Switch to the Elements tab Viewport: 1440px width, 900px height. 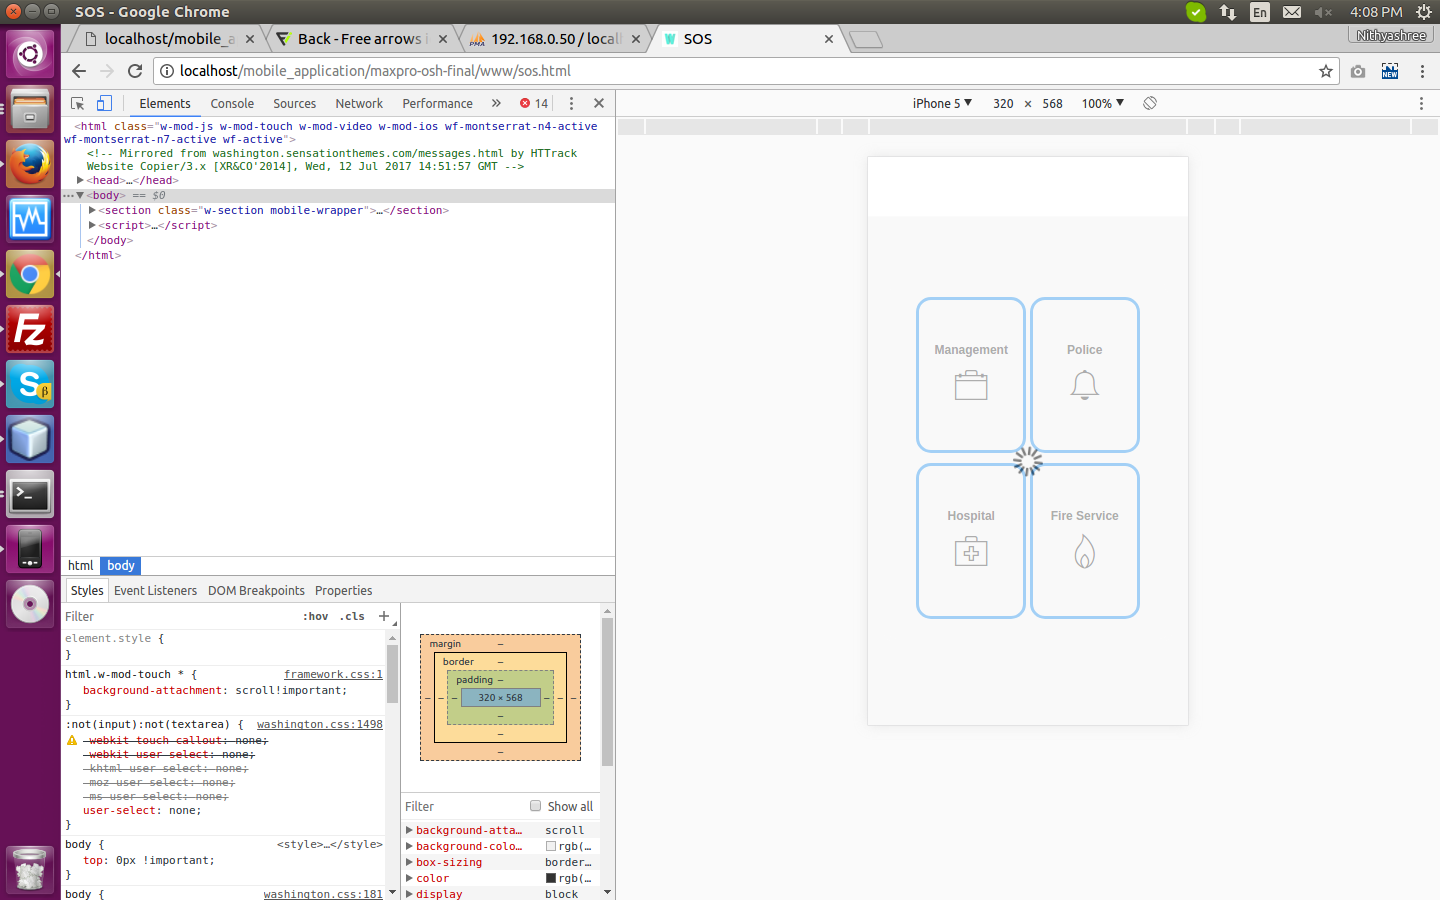(165, 103)
